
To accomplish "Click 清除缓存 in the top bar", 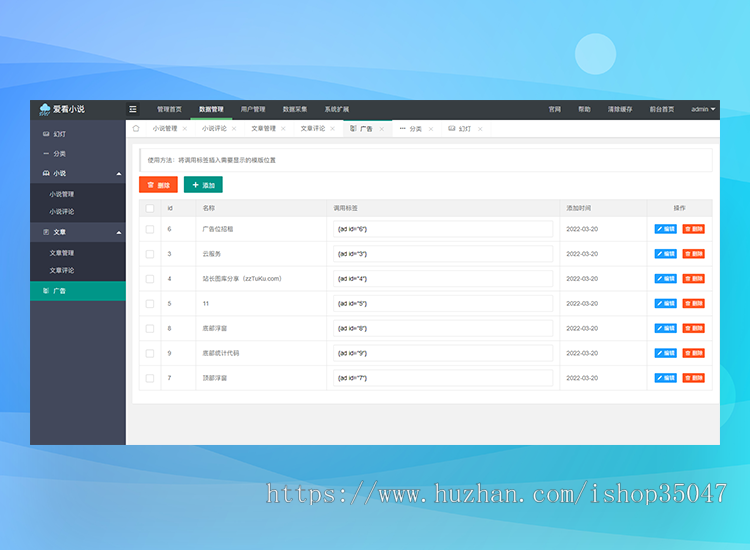I will click(620, 110).
